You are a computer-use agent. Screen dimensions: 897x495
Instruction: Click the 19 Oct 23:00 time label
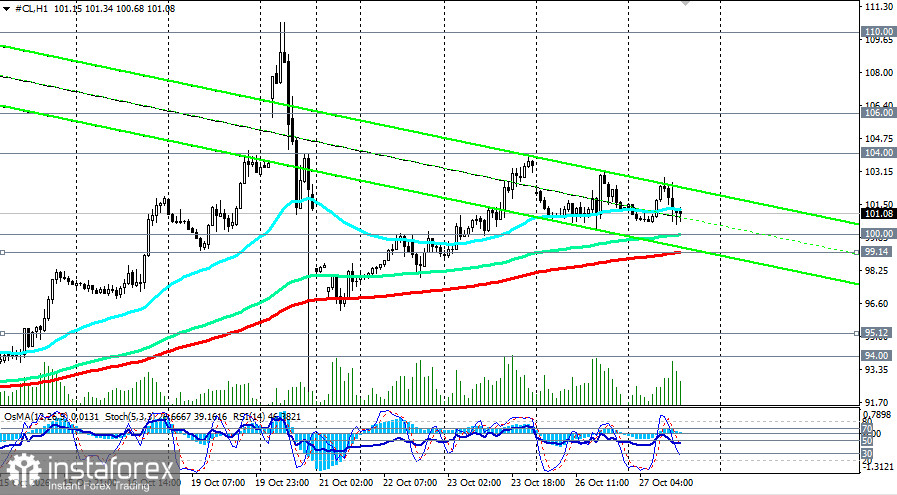[x=283, y=482]
